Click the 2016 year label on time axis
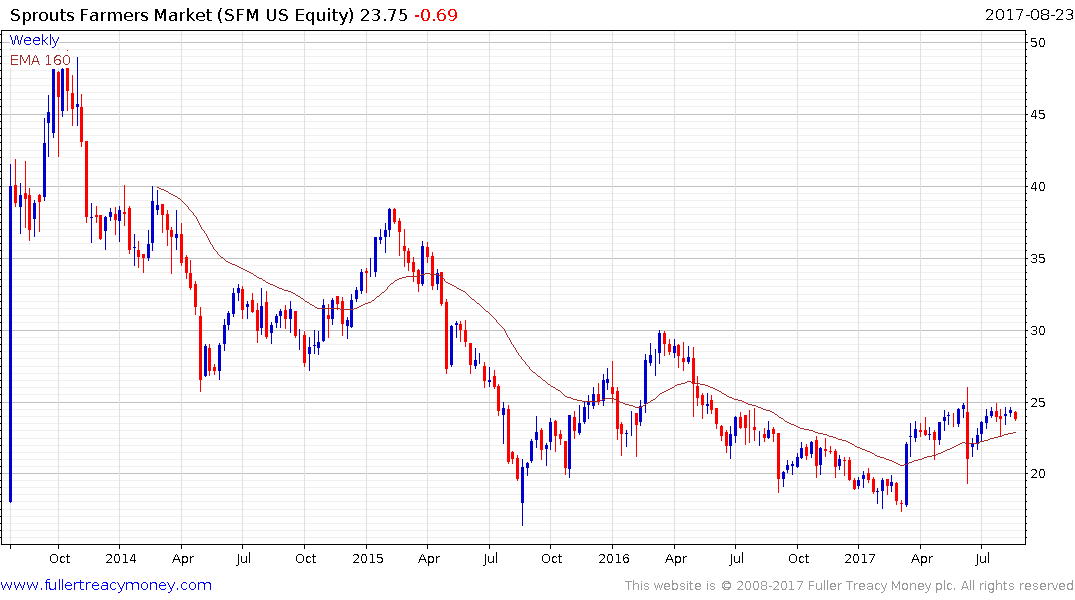Viewport: 1075px width, 600px height. (x=614, y=558)
